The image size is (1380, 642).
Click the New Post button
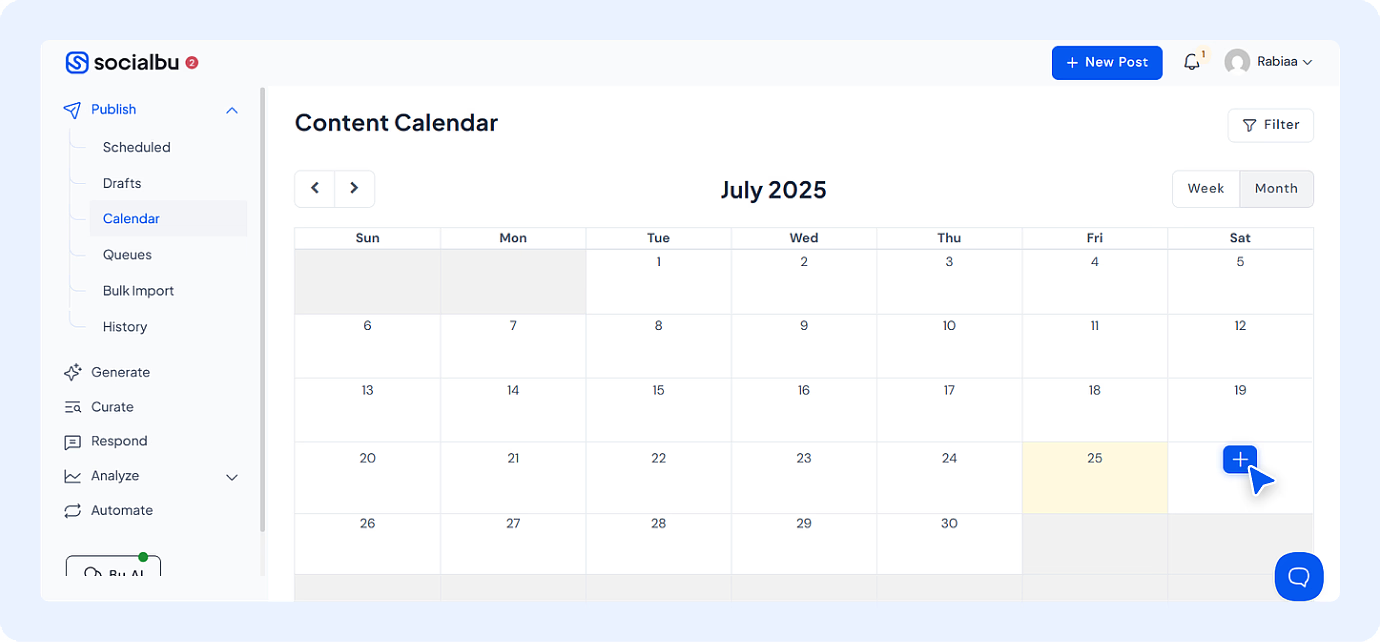1106,62
